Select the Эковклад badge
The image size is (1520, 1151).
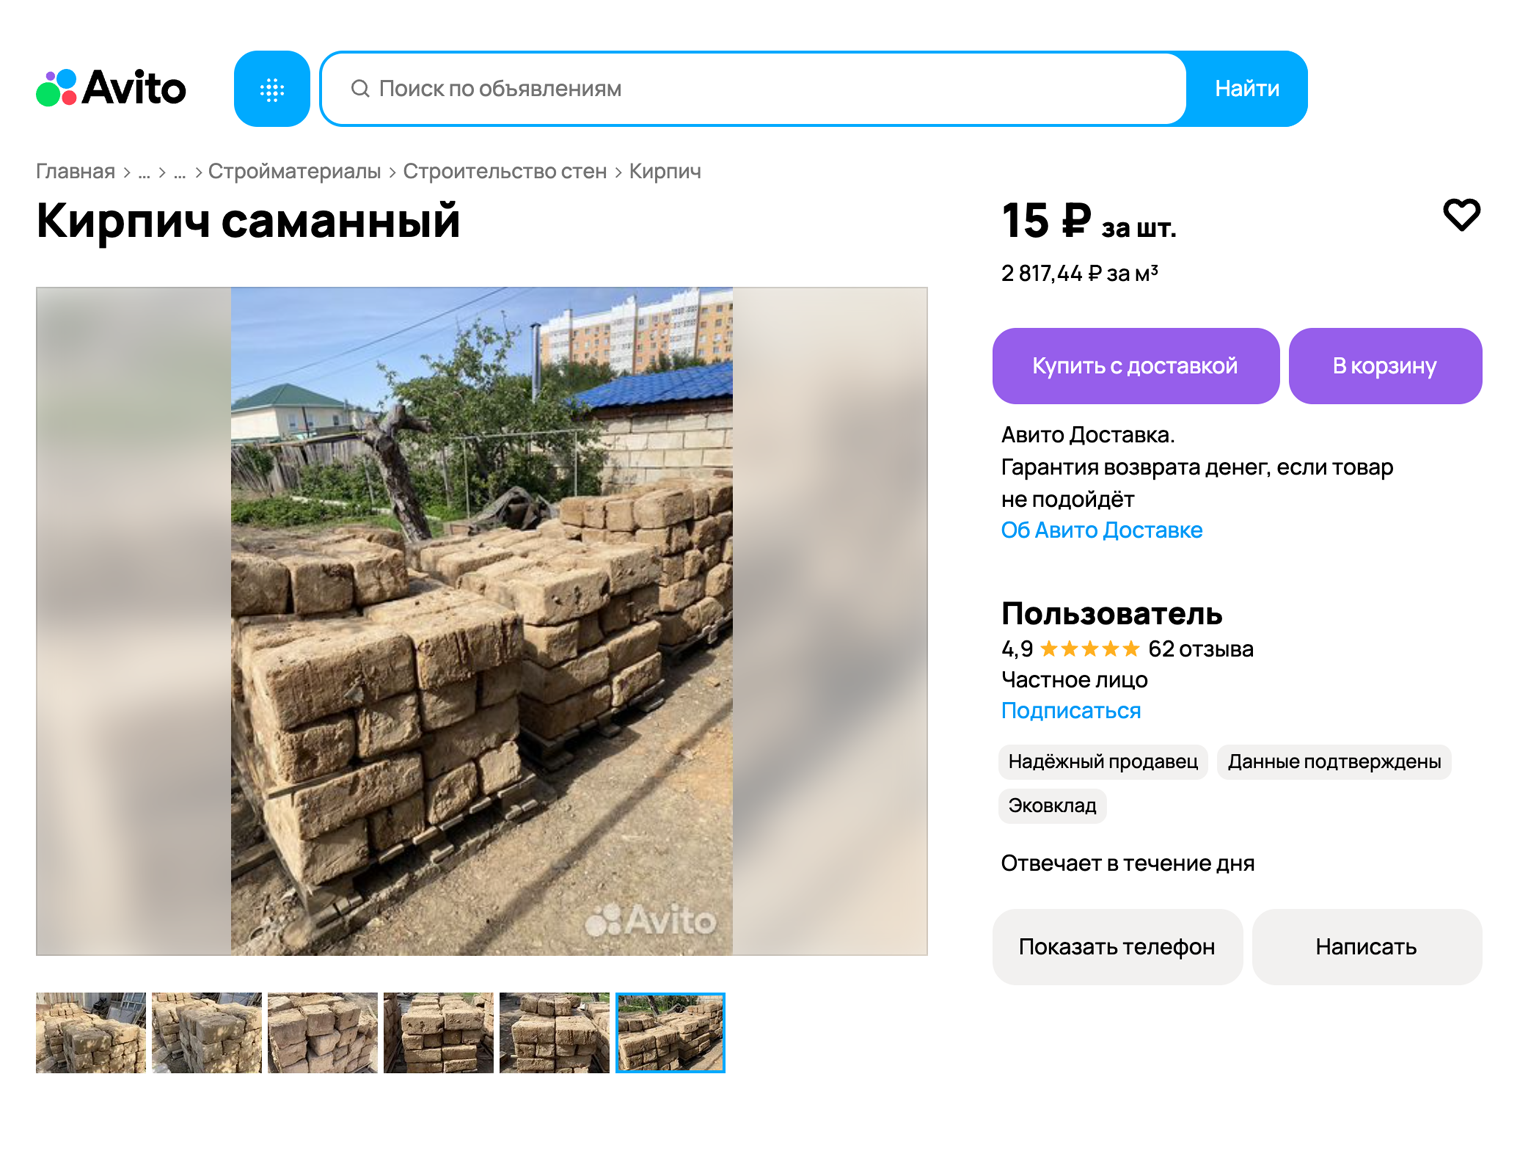tap(1052, 806)
